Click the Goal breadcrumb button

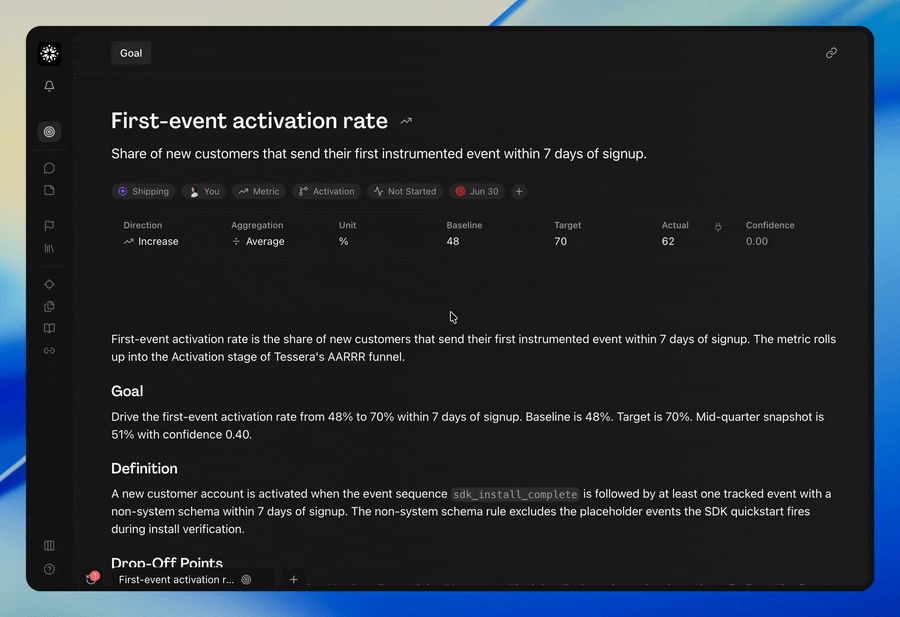click(131, 53)
